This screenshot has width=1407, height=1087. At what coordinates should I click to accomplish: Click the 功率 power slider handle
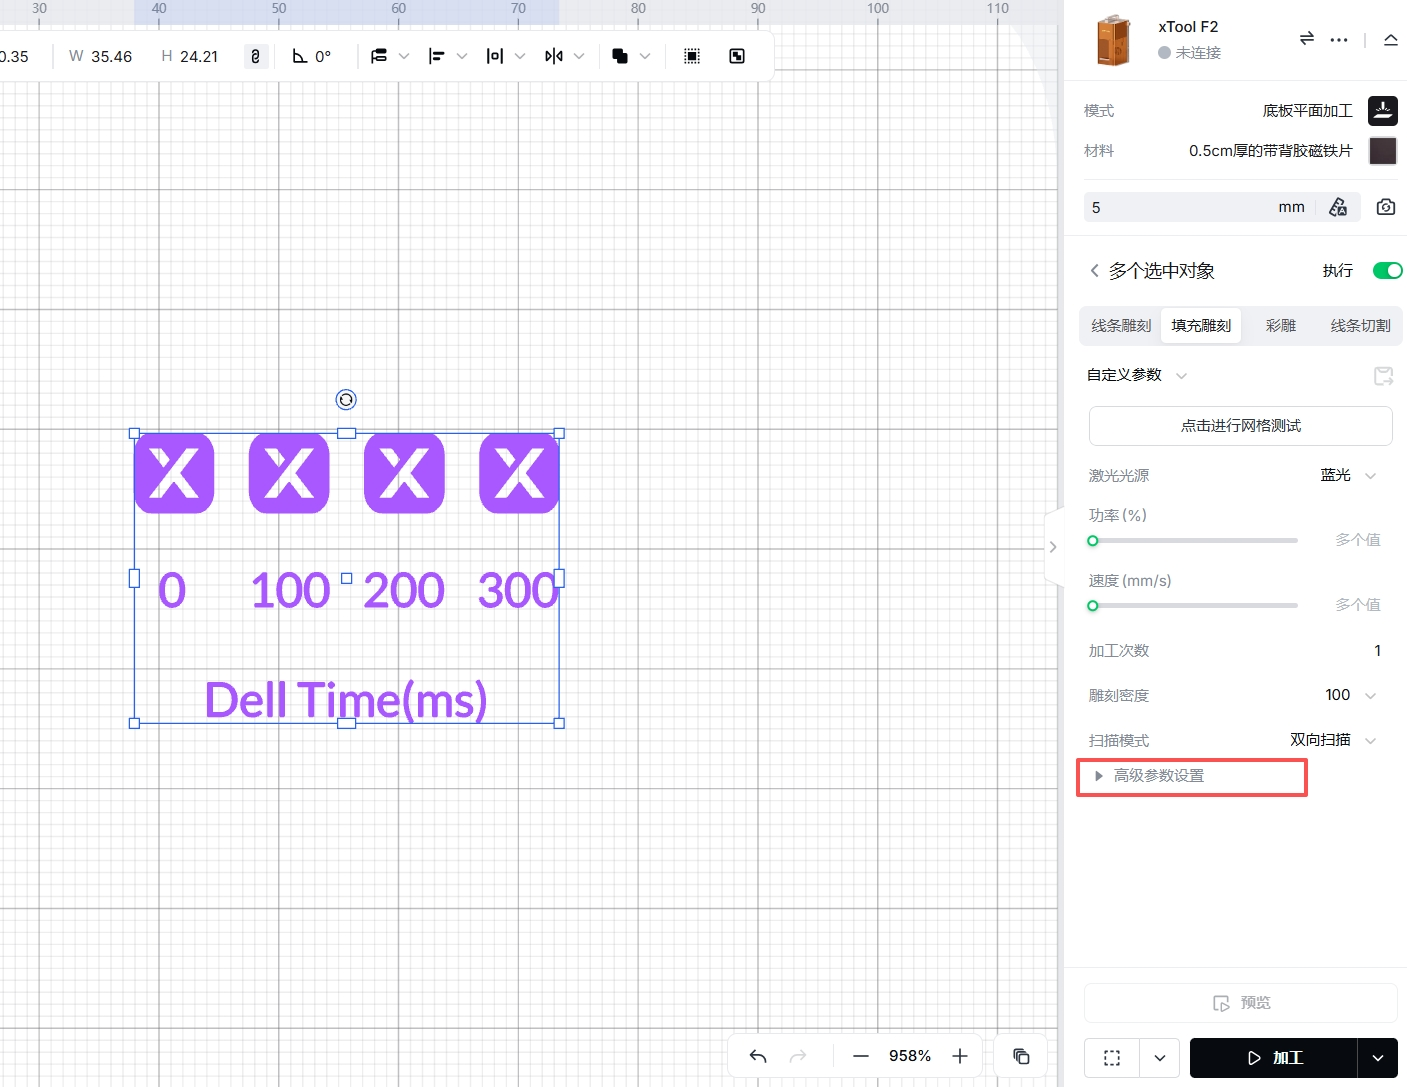click(1093, 541)
